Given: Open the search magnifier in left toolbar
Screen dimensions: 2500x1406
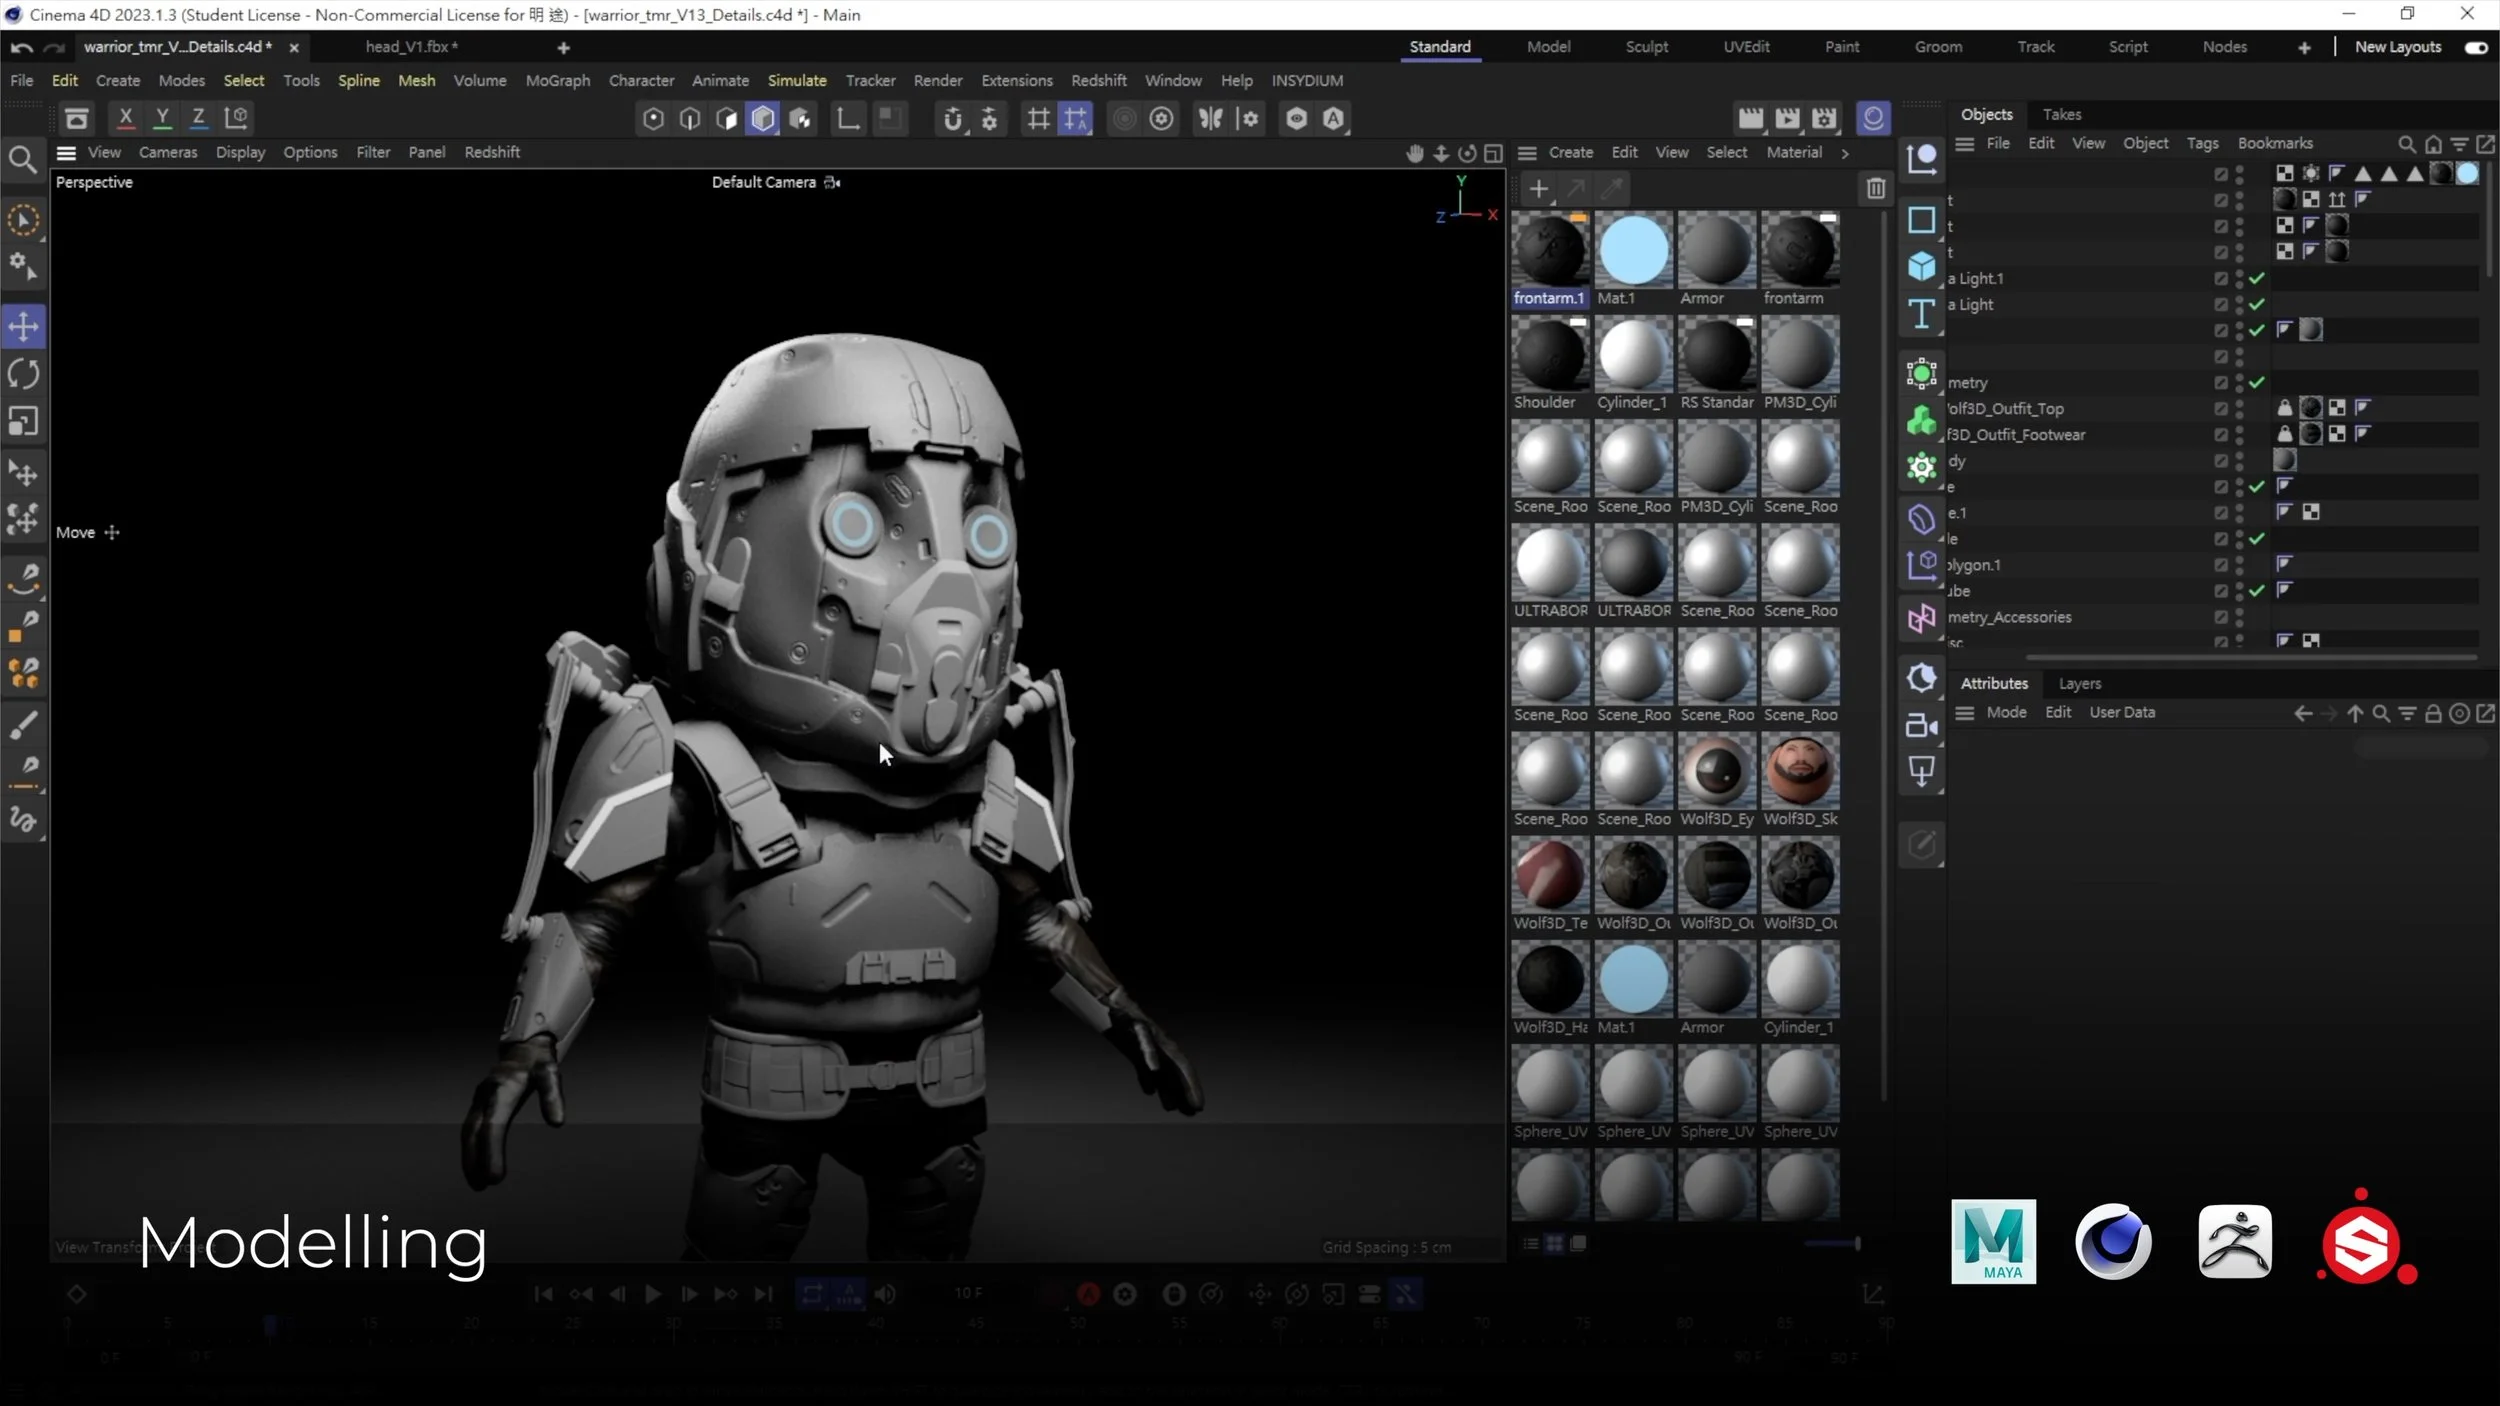Looking at the screenshot, I should [x=22, y=160].
